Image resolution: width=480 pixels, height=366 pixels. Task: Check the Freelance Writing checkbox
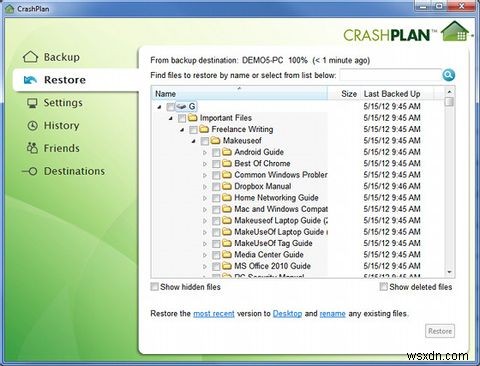tap(193, 129)
